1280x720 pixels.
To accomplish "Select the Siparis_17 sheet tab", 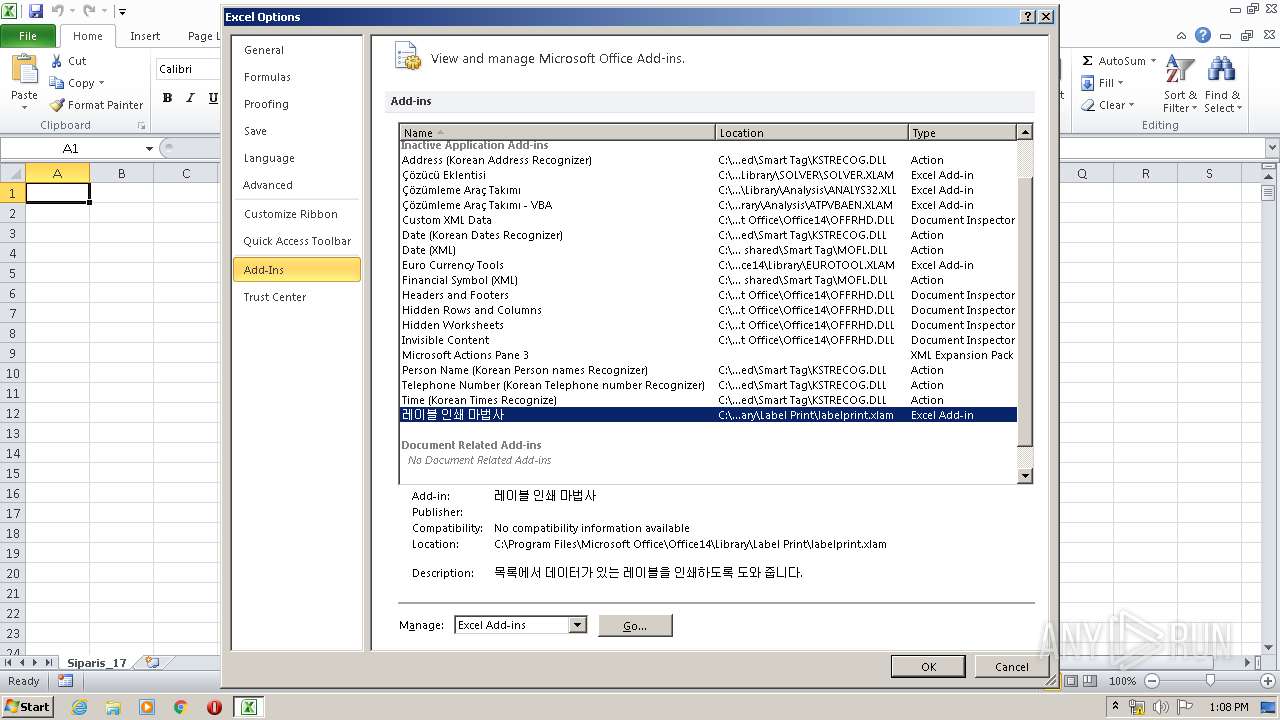I will click(97, 662).
